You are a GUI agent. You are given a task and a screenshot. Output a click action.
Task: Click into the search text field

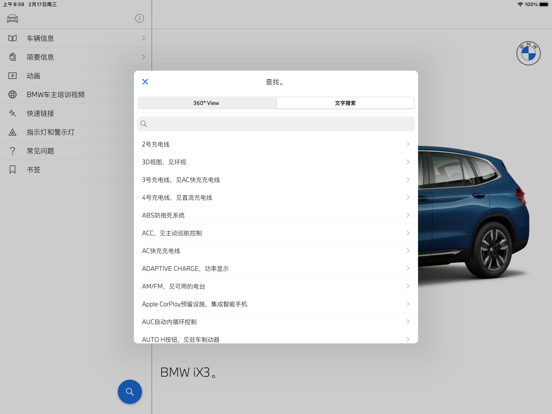coord(276,124)
